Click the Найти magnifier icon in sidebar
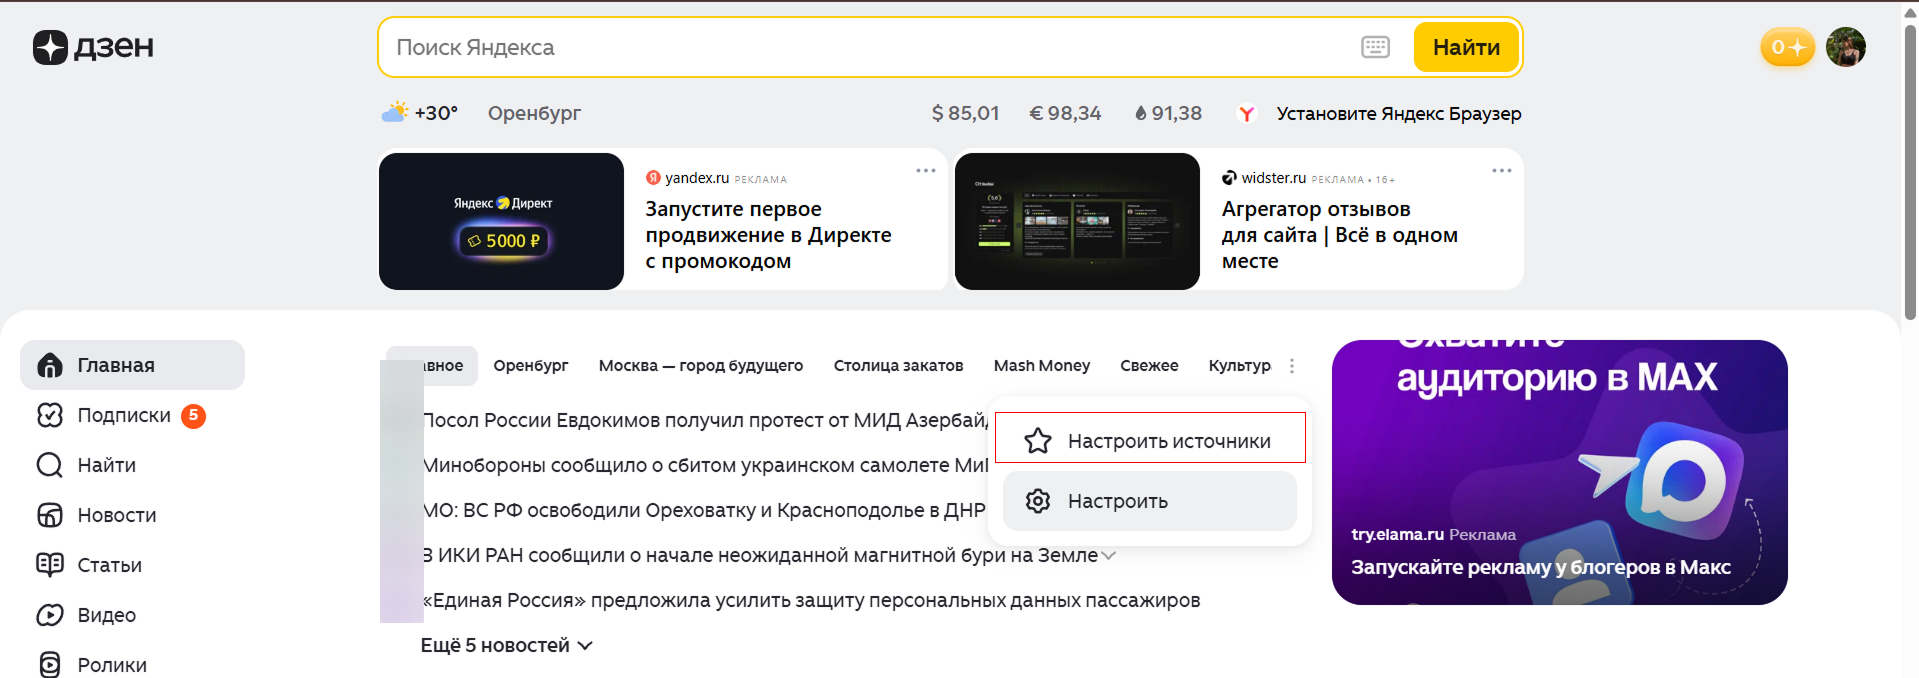The height and width of the screenshot is (678, 1919). 50,465
